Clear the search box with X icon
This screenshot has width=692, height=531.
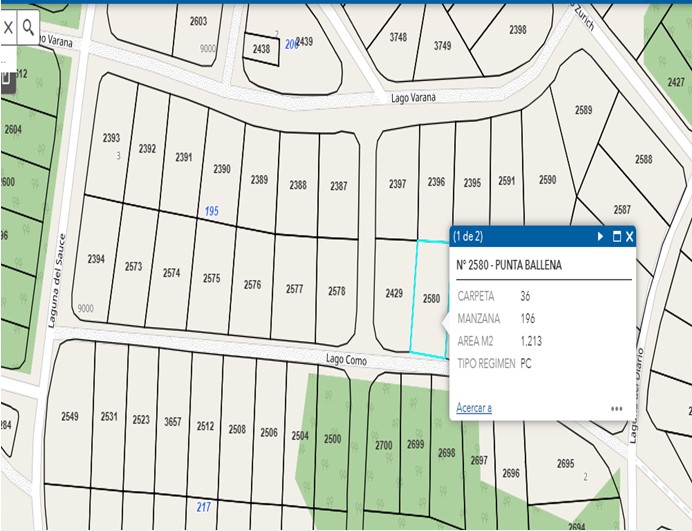coord(8,27)
